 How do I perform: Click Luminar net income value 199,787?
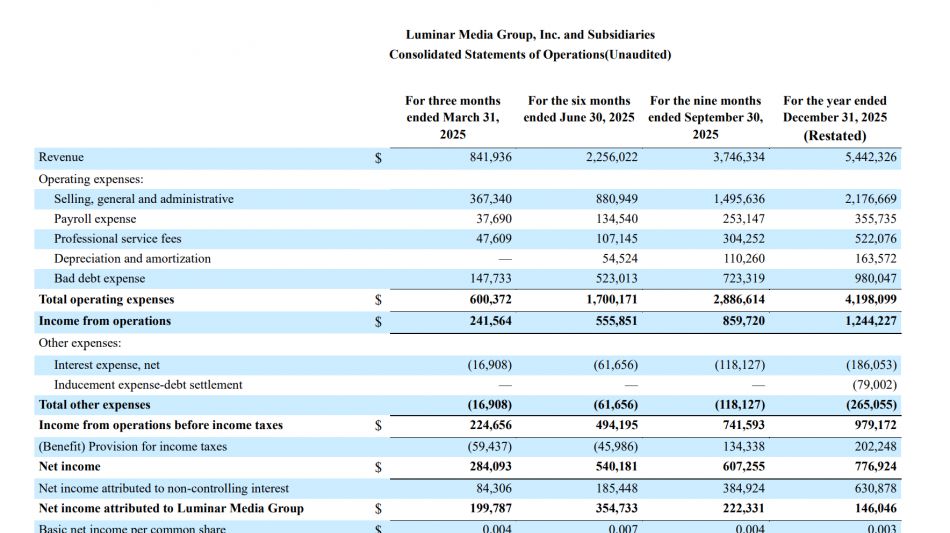490,508
